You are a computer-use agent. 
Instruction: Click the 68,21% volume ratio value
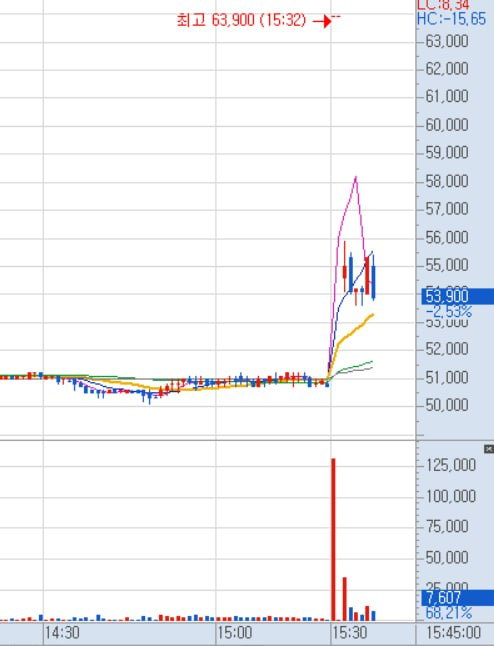tap(449, 613)
